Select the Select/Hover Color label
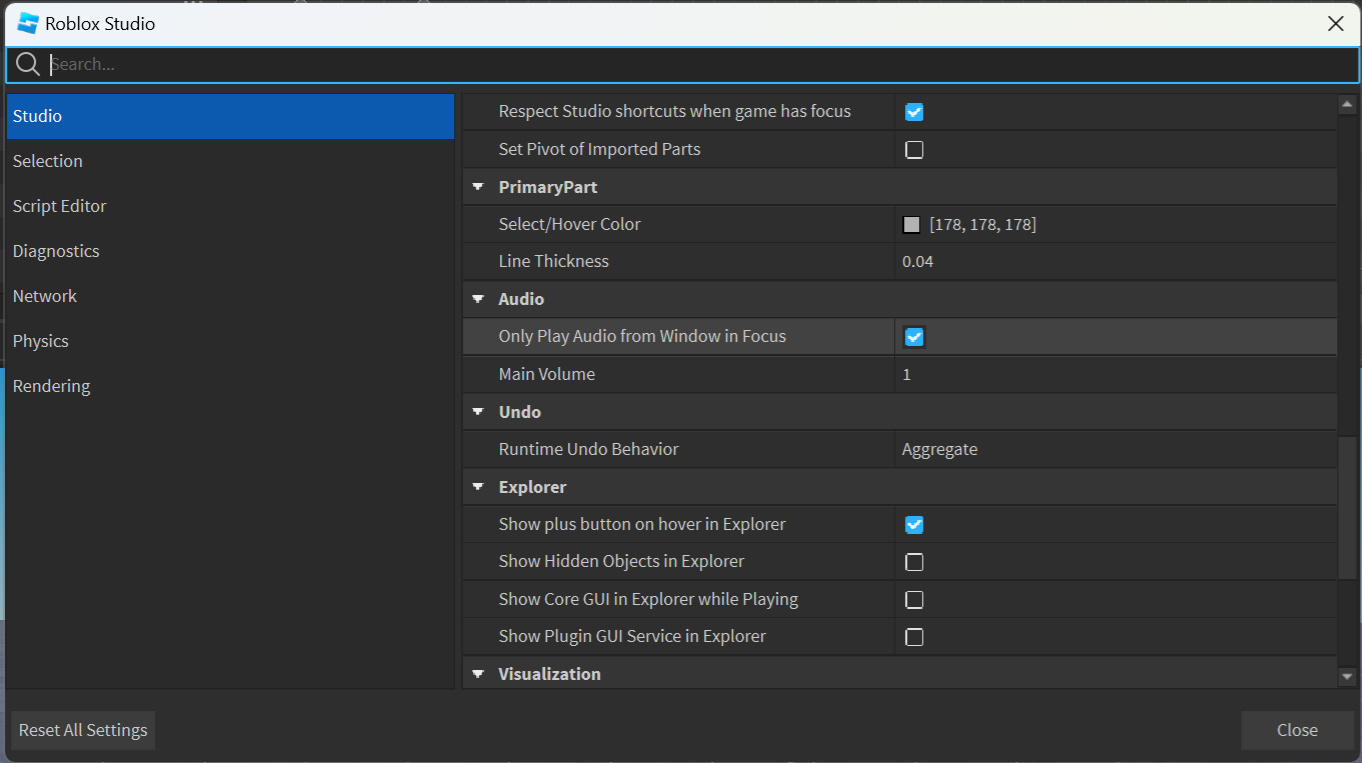This screenshot has height=763, width=1362. coord(570,225)
